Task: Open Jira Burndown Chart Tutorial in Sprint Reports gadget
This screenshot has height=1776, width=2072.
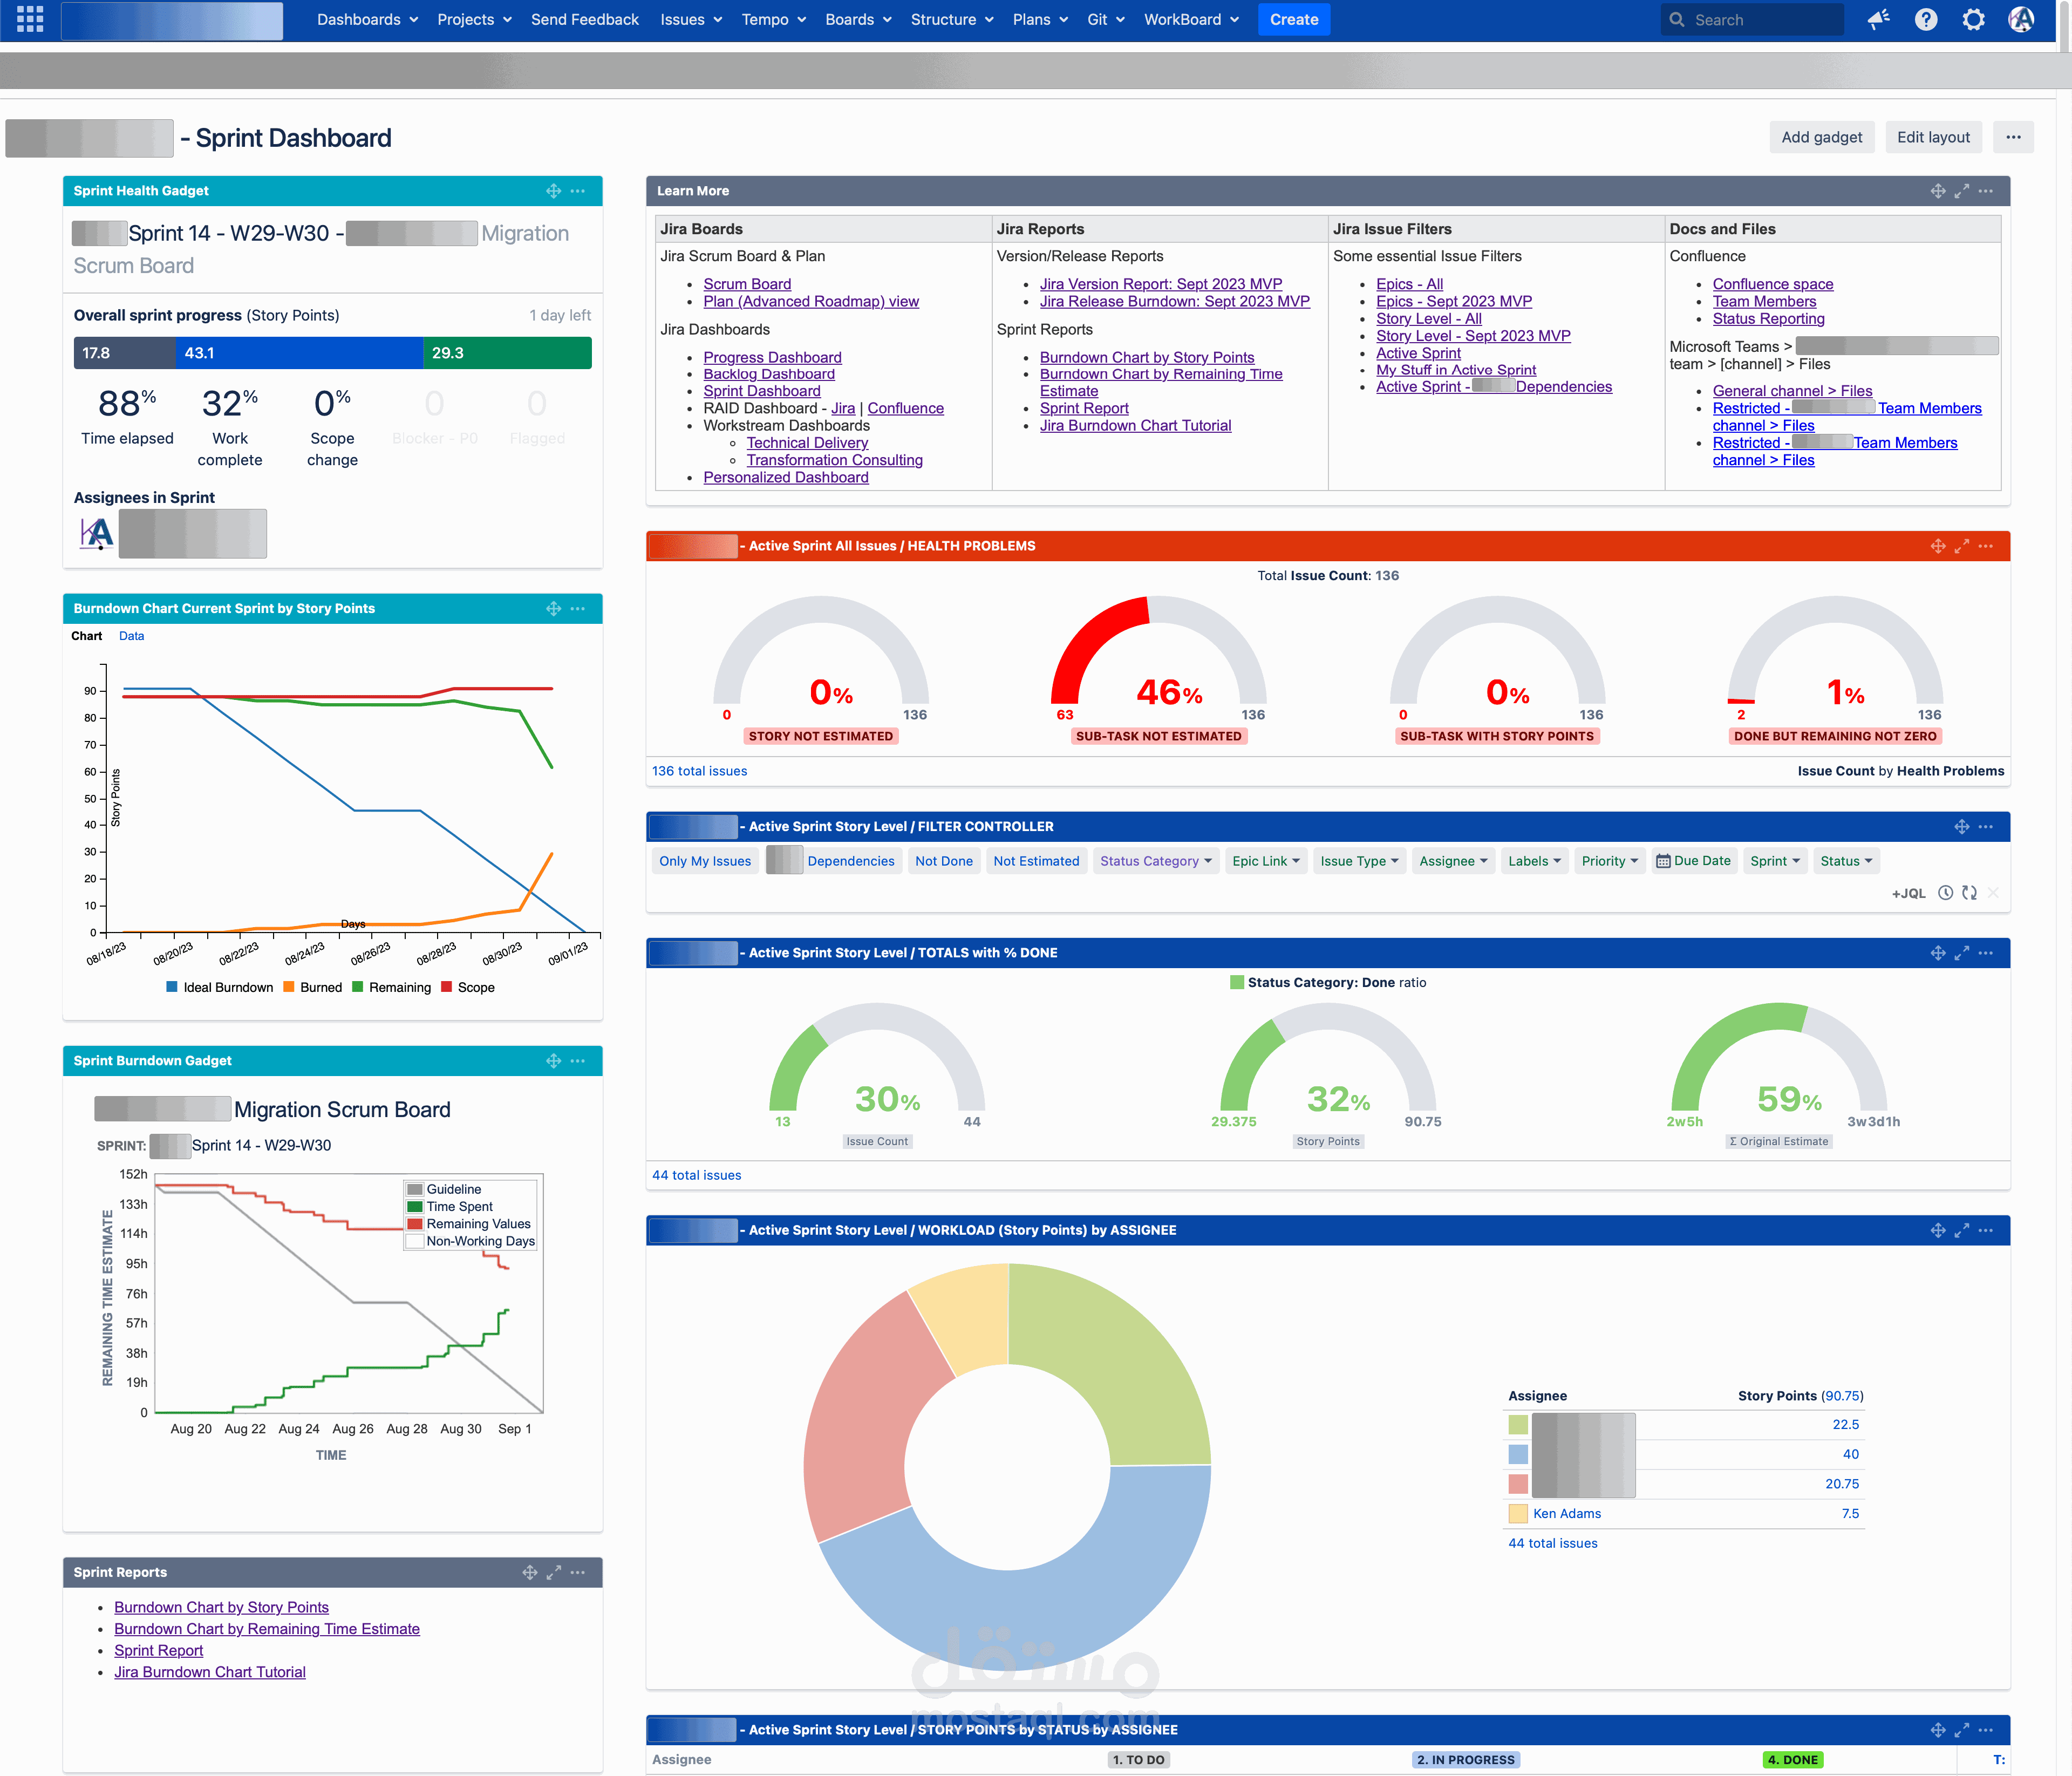Action: coord(210,1672)
